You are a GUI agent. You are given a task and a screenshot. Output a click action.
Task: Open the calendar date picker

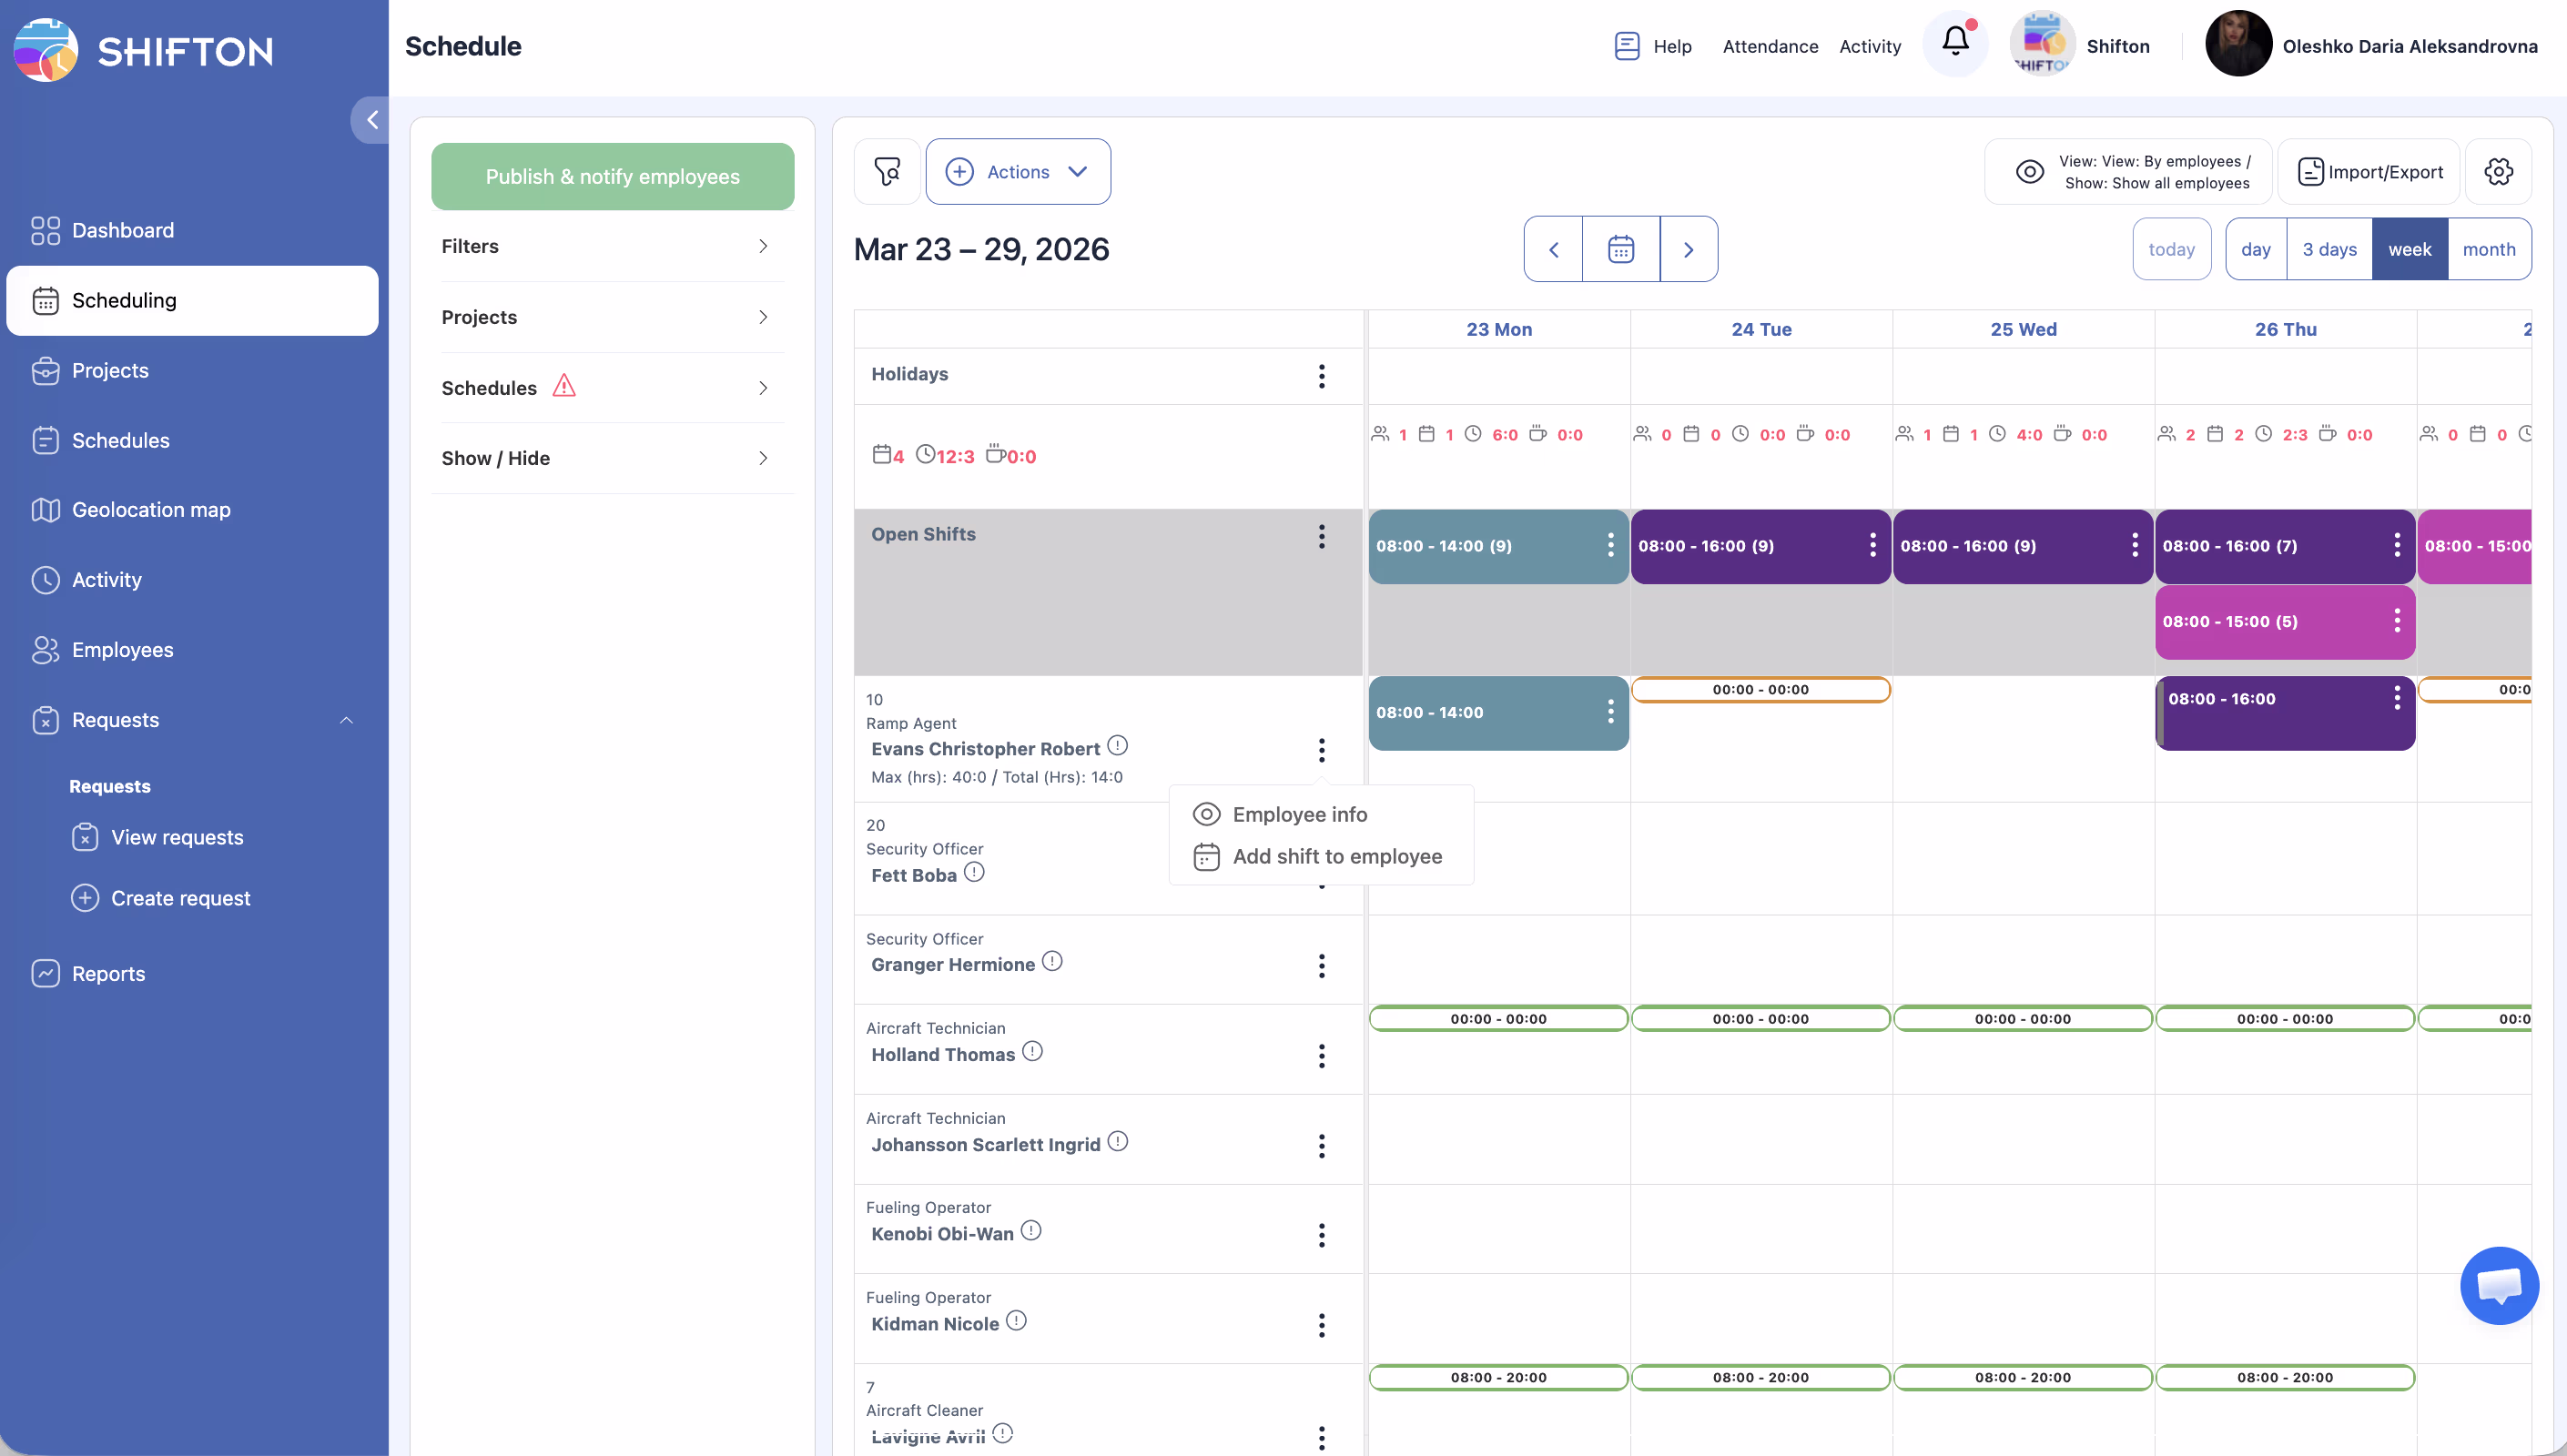click(x=1620, y=249)
